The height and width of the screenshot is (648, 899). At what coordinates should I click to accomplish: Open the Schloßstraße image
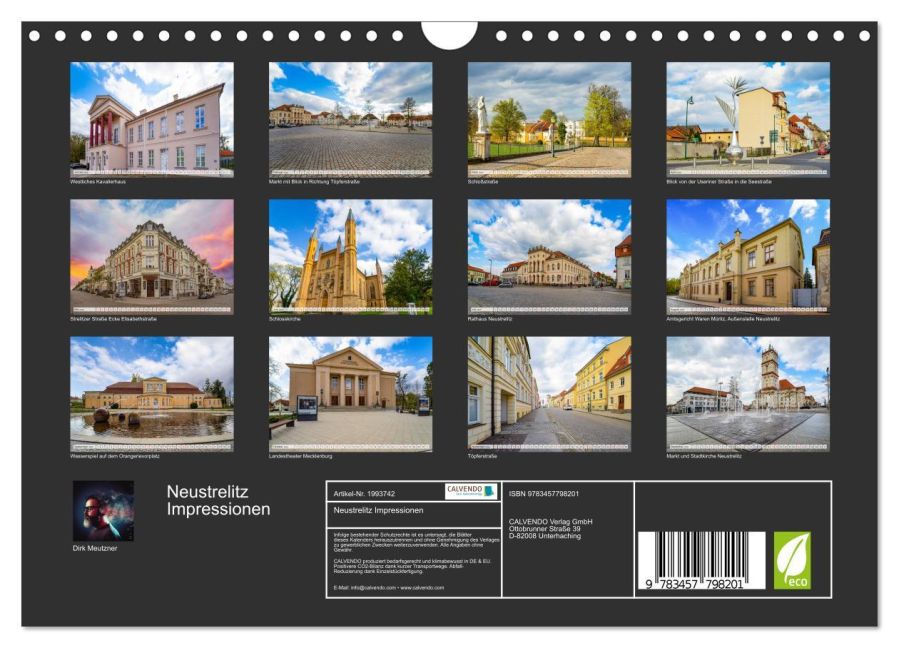pyautogui.click(x=547, y=120)
